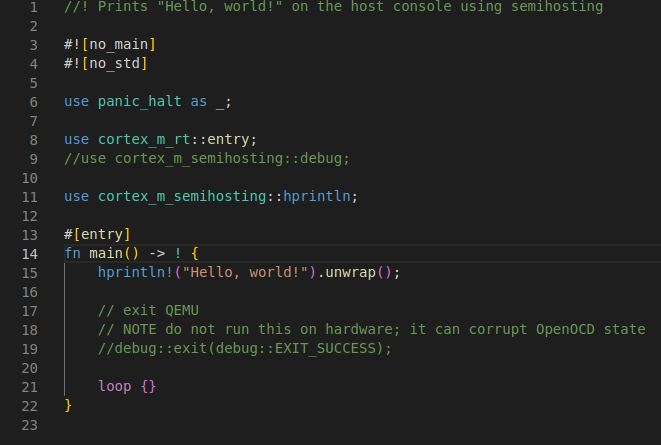The image size is (661, 445).
Task: Click the "as" keyword on line 6
Action: point(199,102)
